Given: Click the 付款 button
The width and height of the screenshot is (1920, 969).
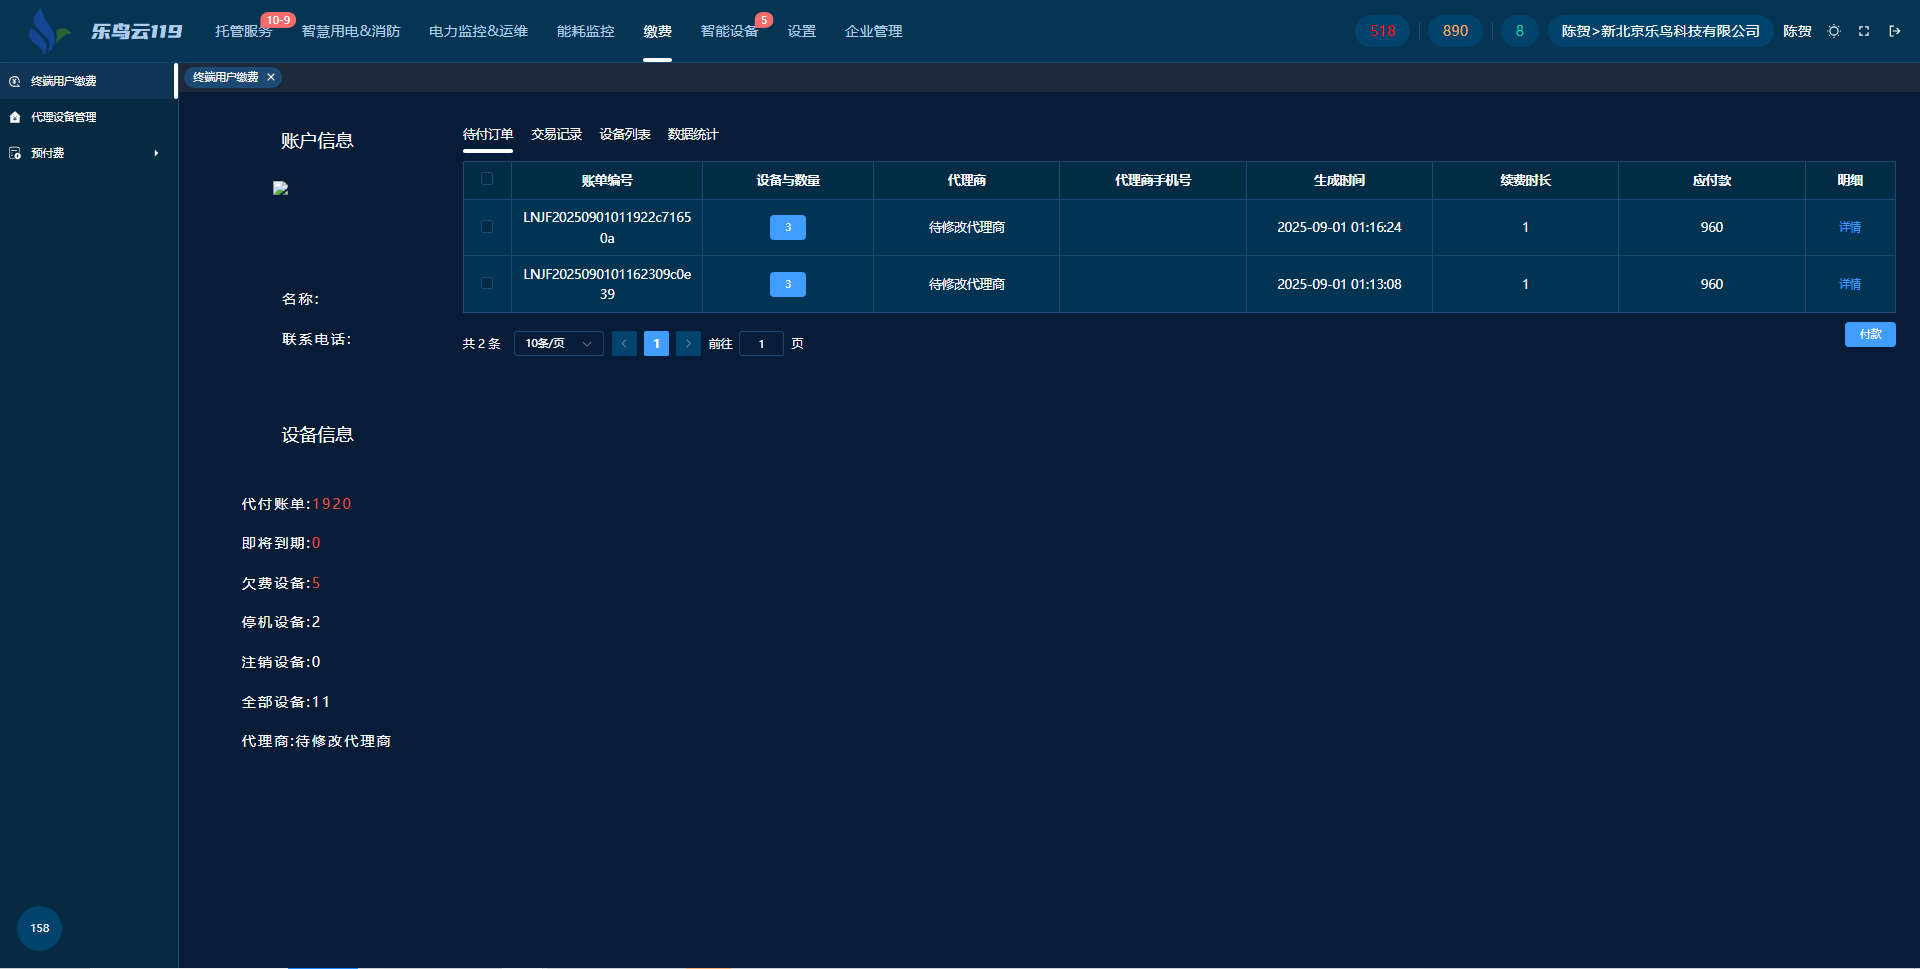Looking at the screenshot, I should (1869, 334).
